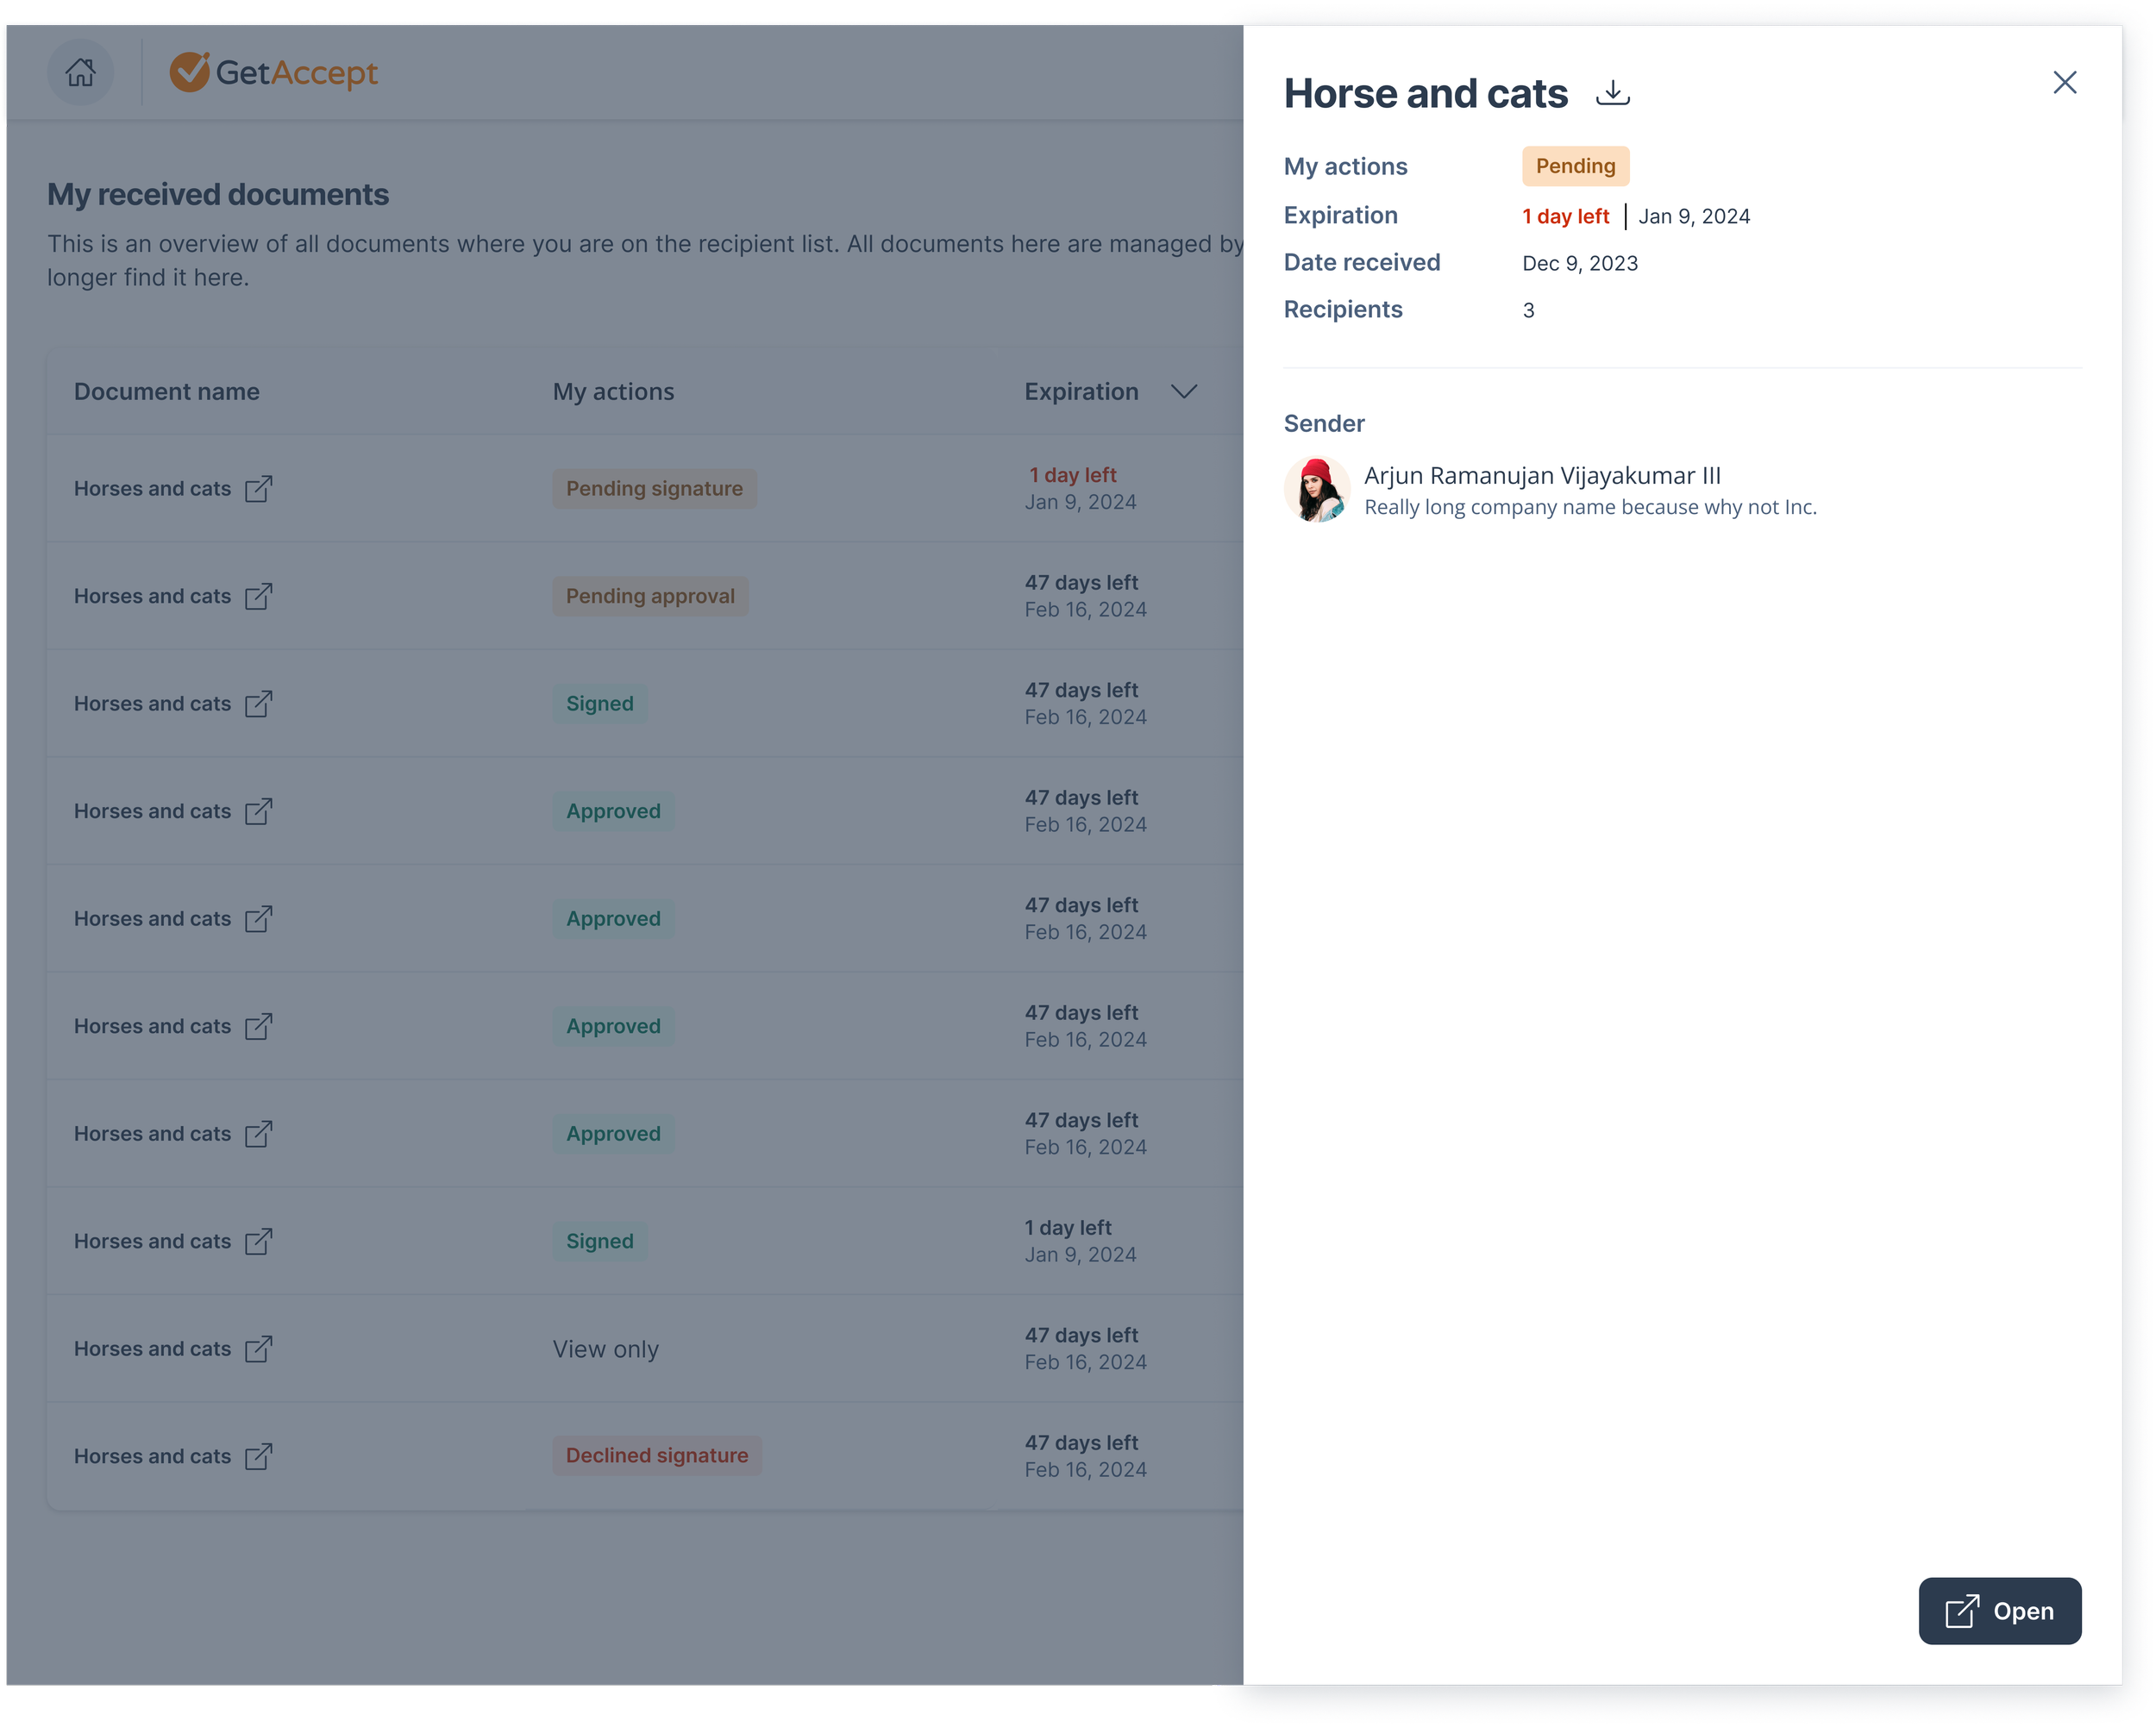2156x1727 pixels.
Task: Download the Horse and cats document
Action: [1612, 93]
